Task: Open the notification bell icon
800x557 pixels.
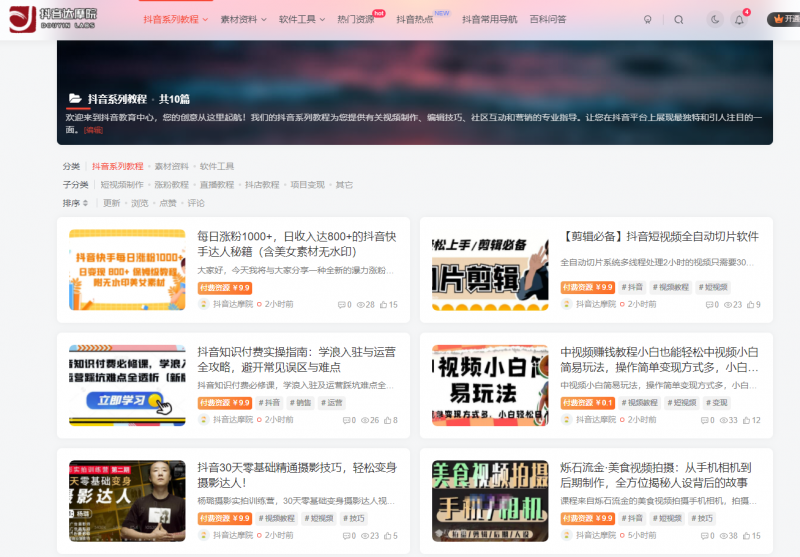Action: (x=739, y=19)
